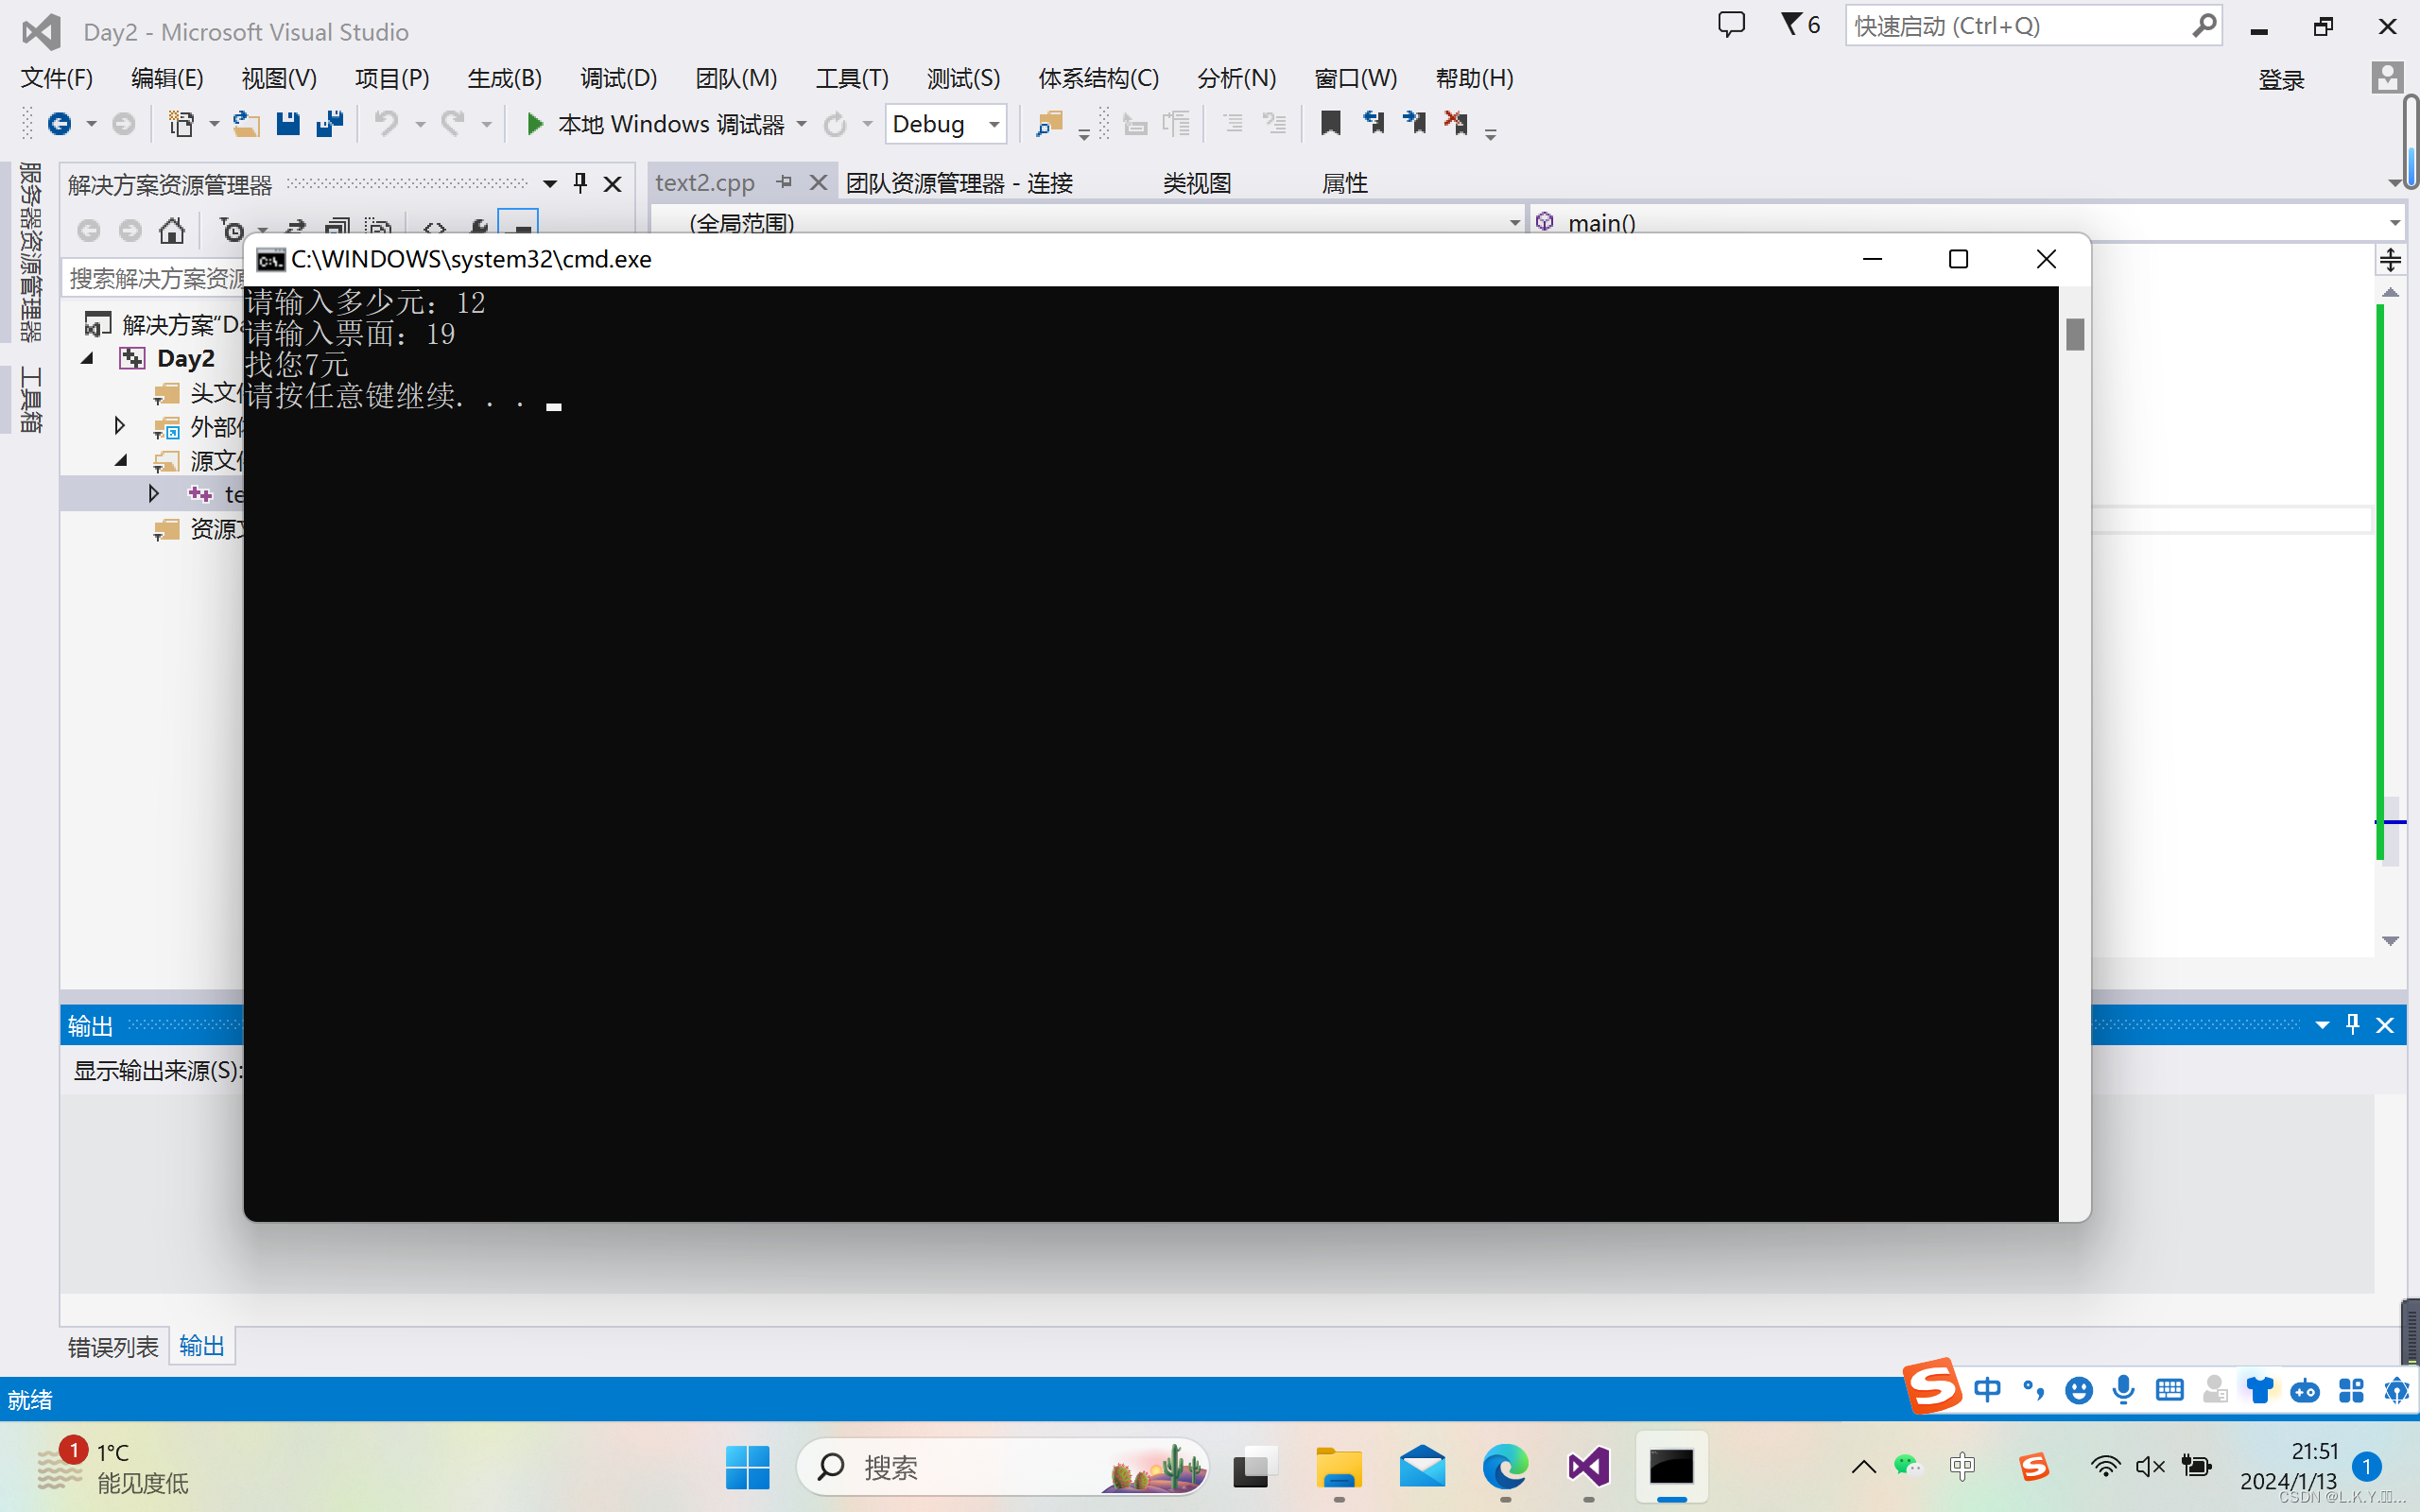Open the Debug configuration dropdown
This screenshot has height=1512, width=2420.
[x=945, y=124]
